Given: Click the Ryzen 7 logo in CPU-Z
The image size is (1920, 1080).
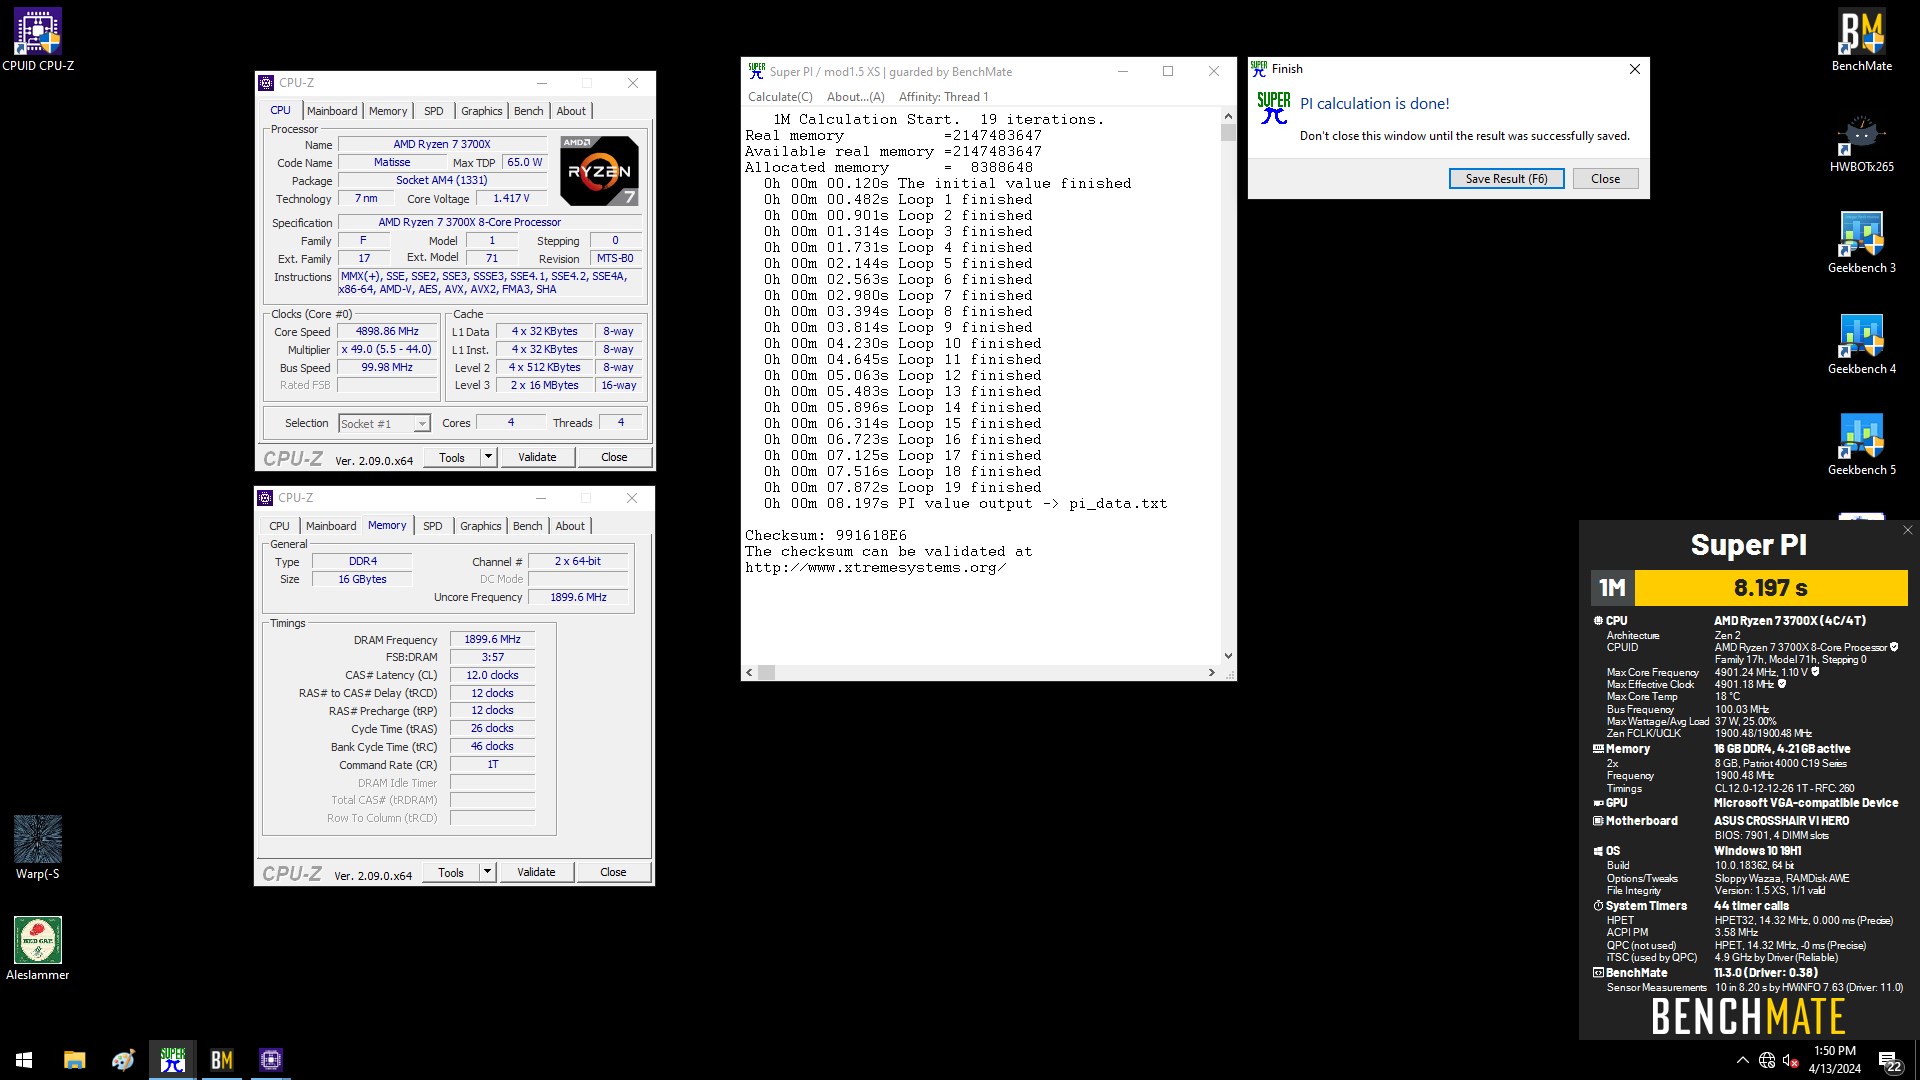Looking at the screenshot, I should 598,171.
